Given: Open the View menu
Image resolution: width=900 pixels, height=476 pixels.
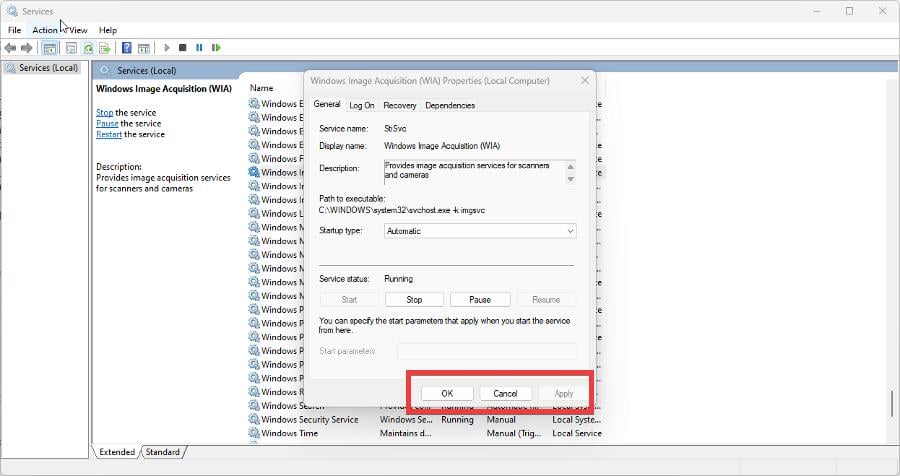Looking at the screenshot, I should click(x=78, y=30).
